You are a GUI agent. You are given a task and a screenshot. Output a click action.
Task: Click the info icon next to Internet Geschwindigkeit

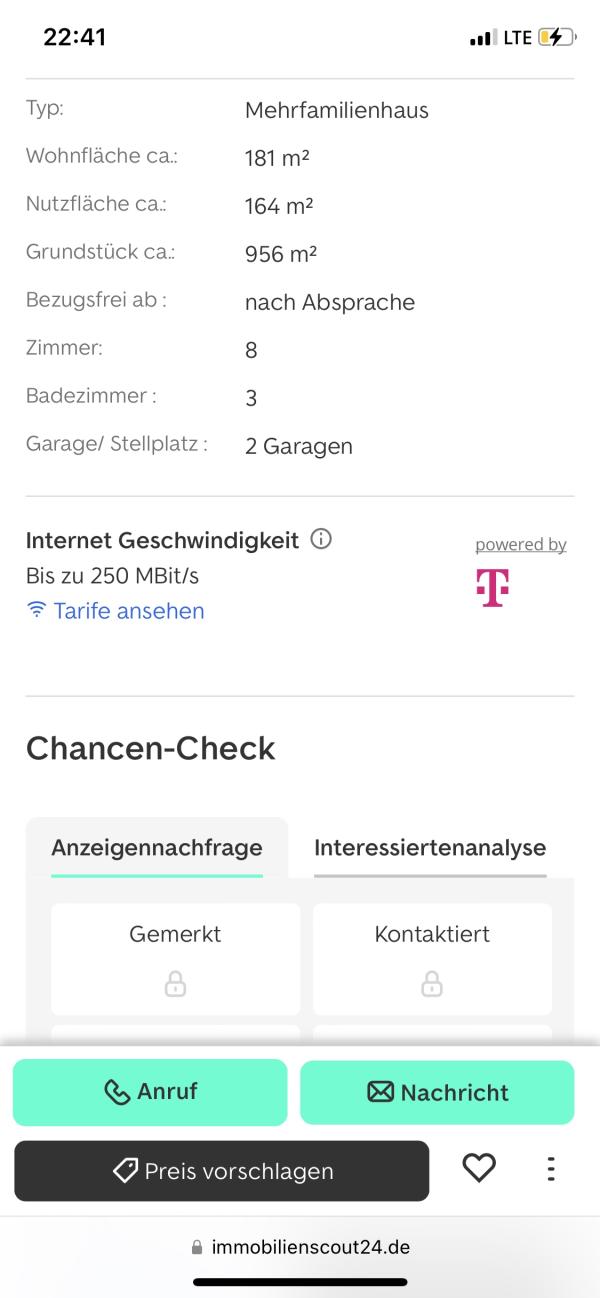coord(321,539)
